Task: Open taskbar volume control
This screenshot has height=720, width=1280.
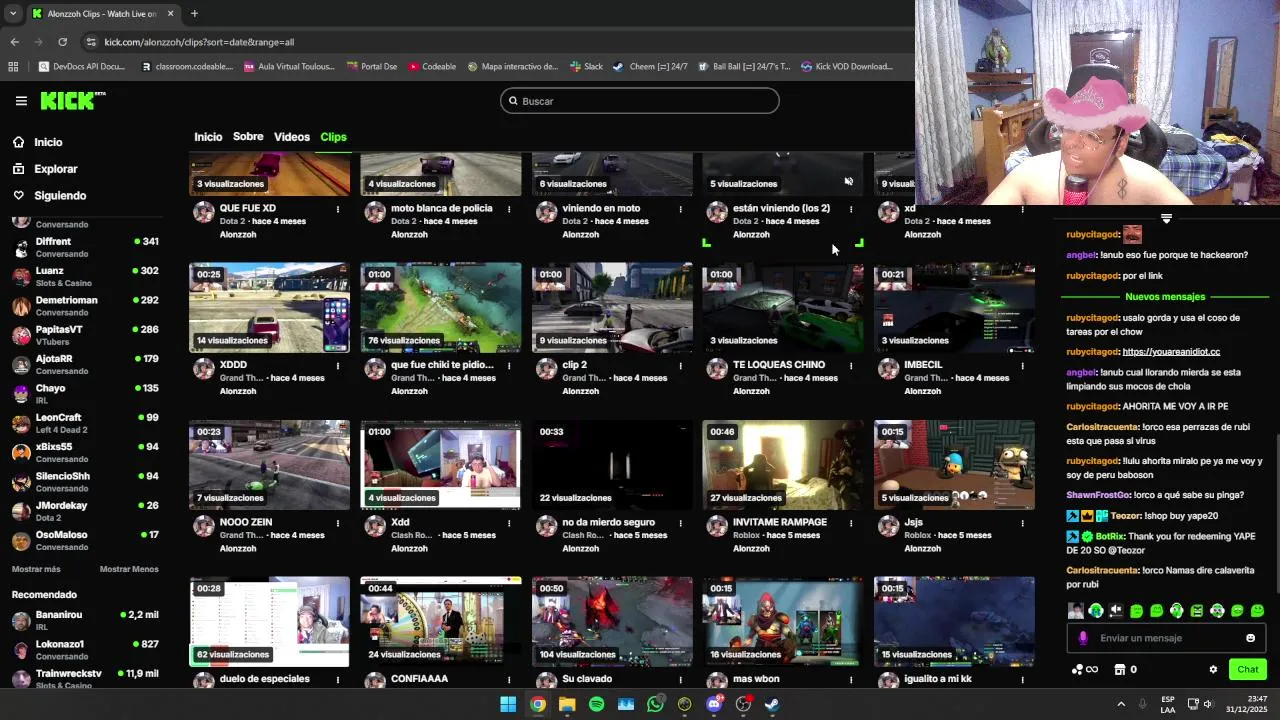Action: pos(1207,704)
